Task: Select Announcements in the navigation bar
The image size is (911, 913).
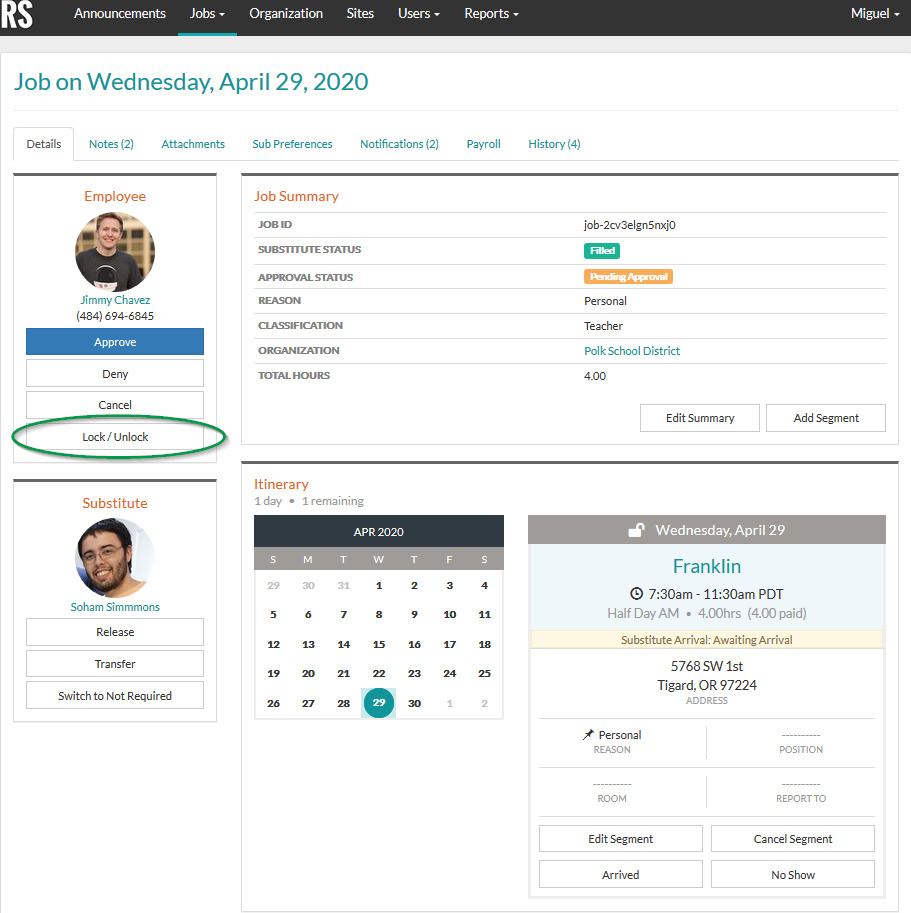Action: [x=120, y=14]
